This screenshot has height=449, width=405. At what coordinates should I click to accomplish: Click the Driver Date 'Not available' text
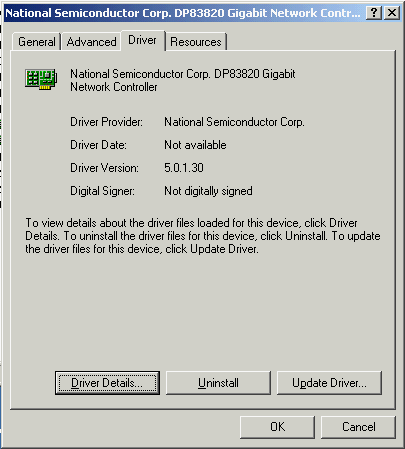[195, 145]
